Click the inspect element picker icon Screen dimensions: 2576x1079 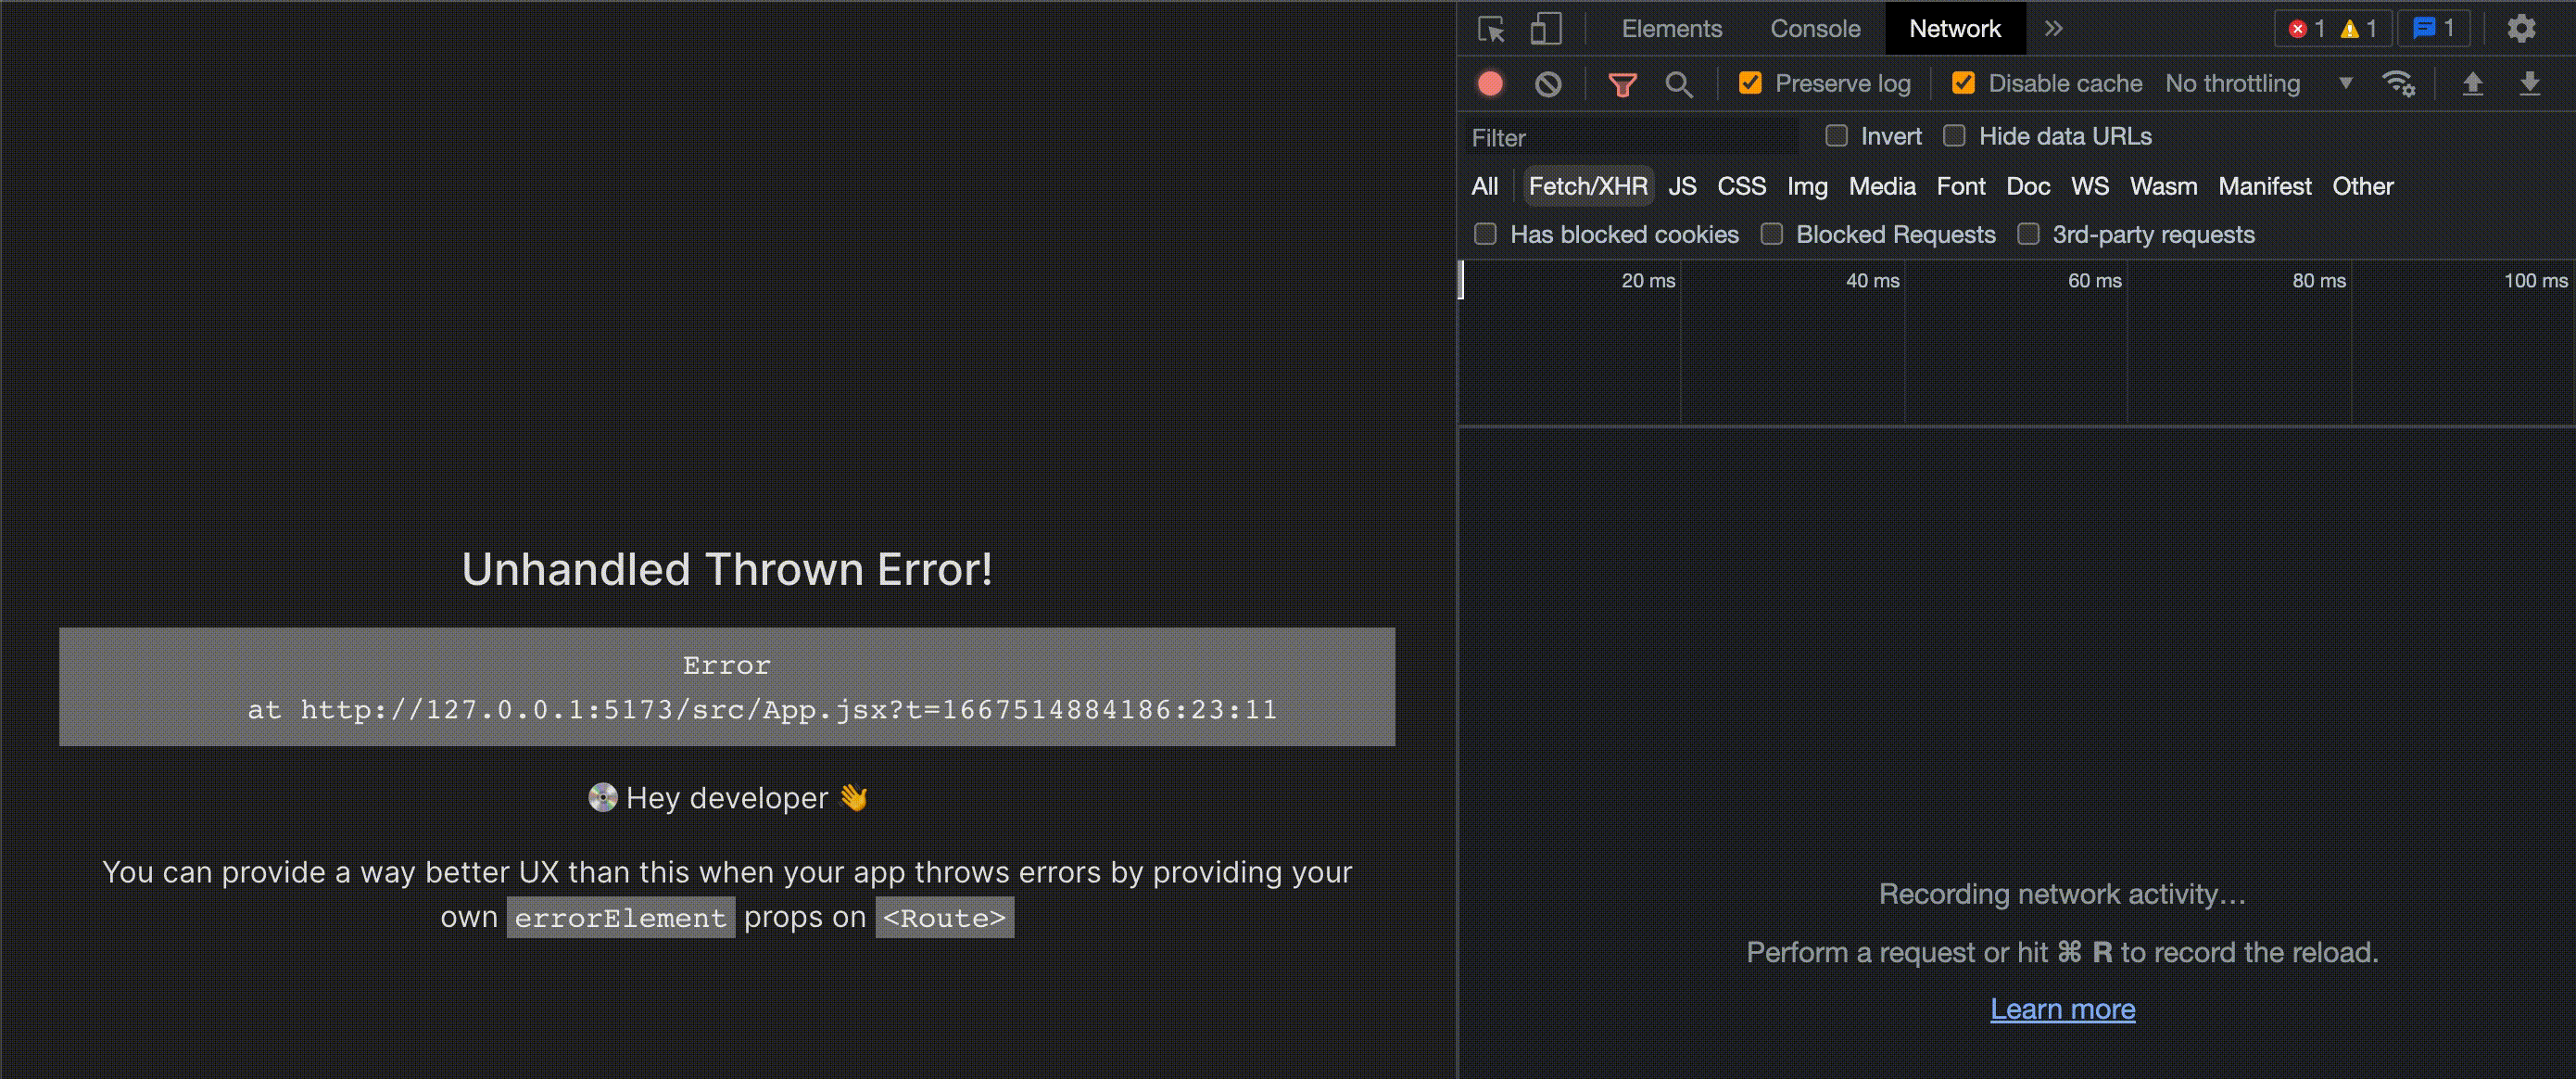click(x=1491, y=29)
